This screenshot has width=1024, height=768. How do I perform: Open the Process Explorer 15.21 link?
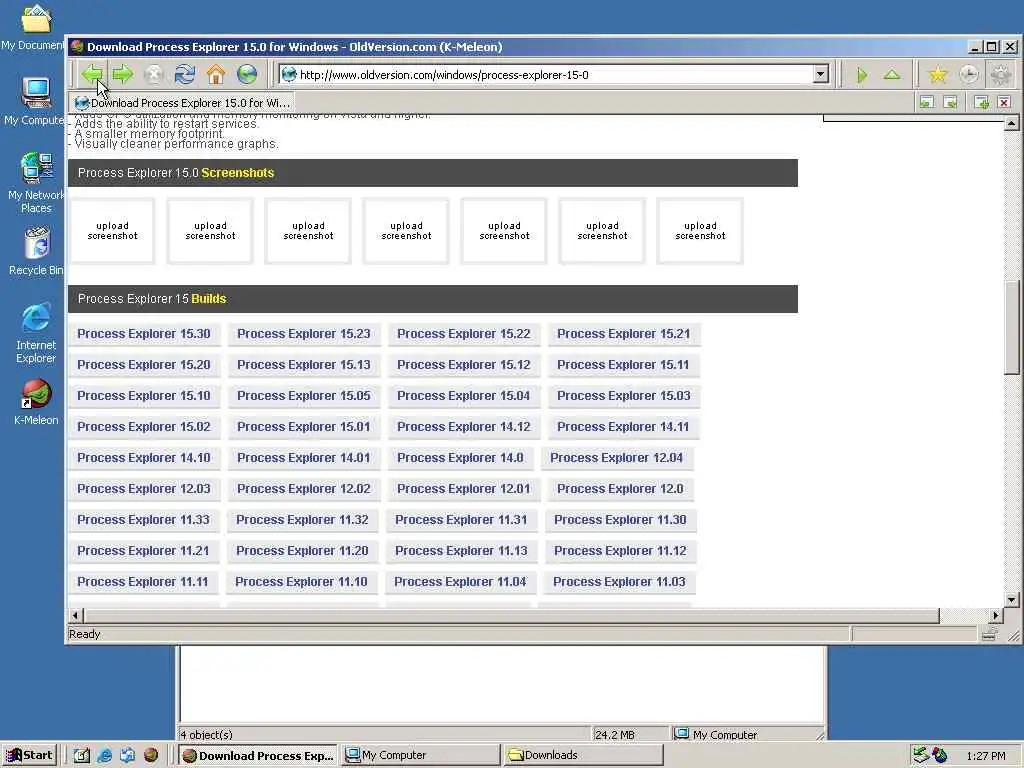coord(624,334)
